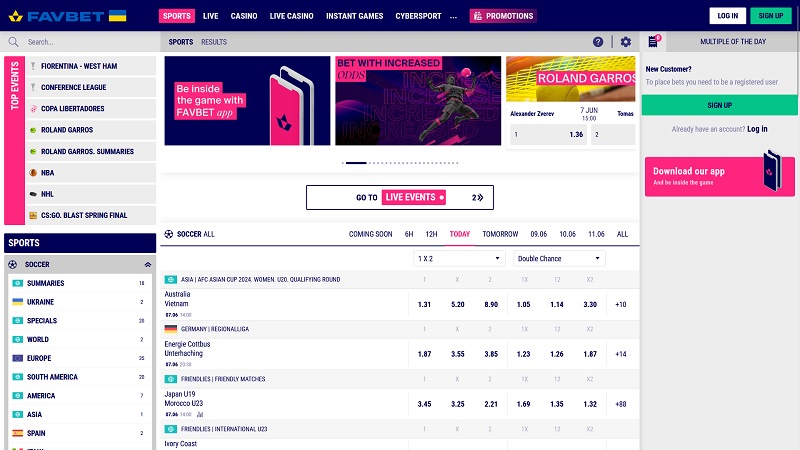Open the 1 X 2 market dropdown
The image size is (800, 450).
coord(459,258)
